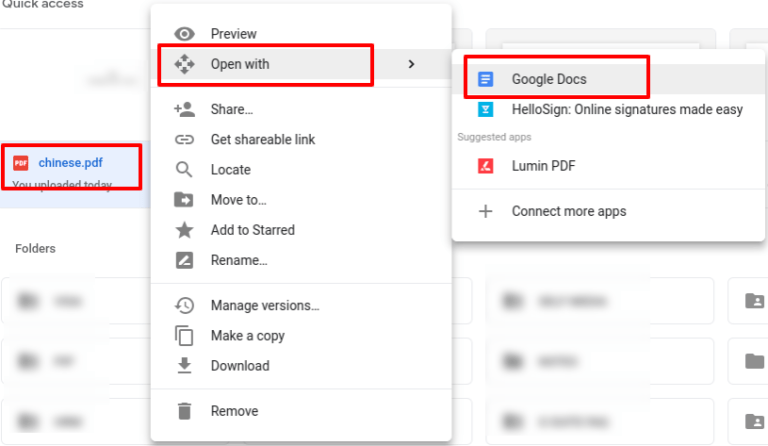Choose Open with menu entry
This screenshot has height=446, width=768.
click(301, 64)
